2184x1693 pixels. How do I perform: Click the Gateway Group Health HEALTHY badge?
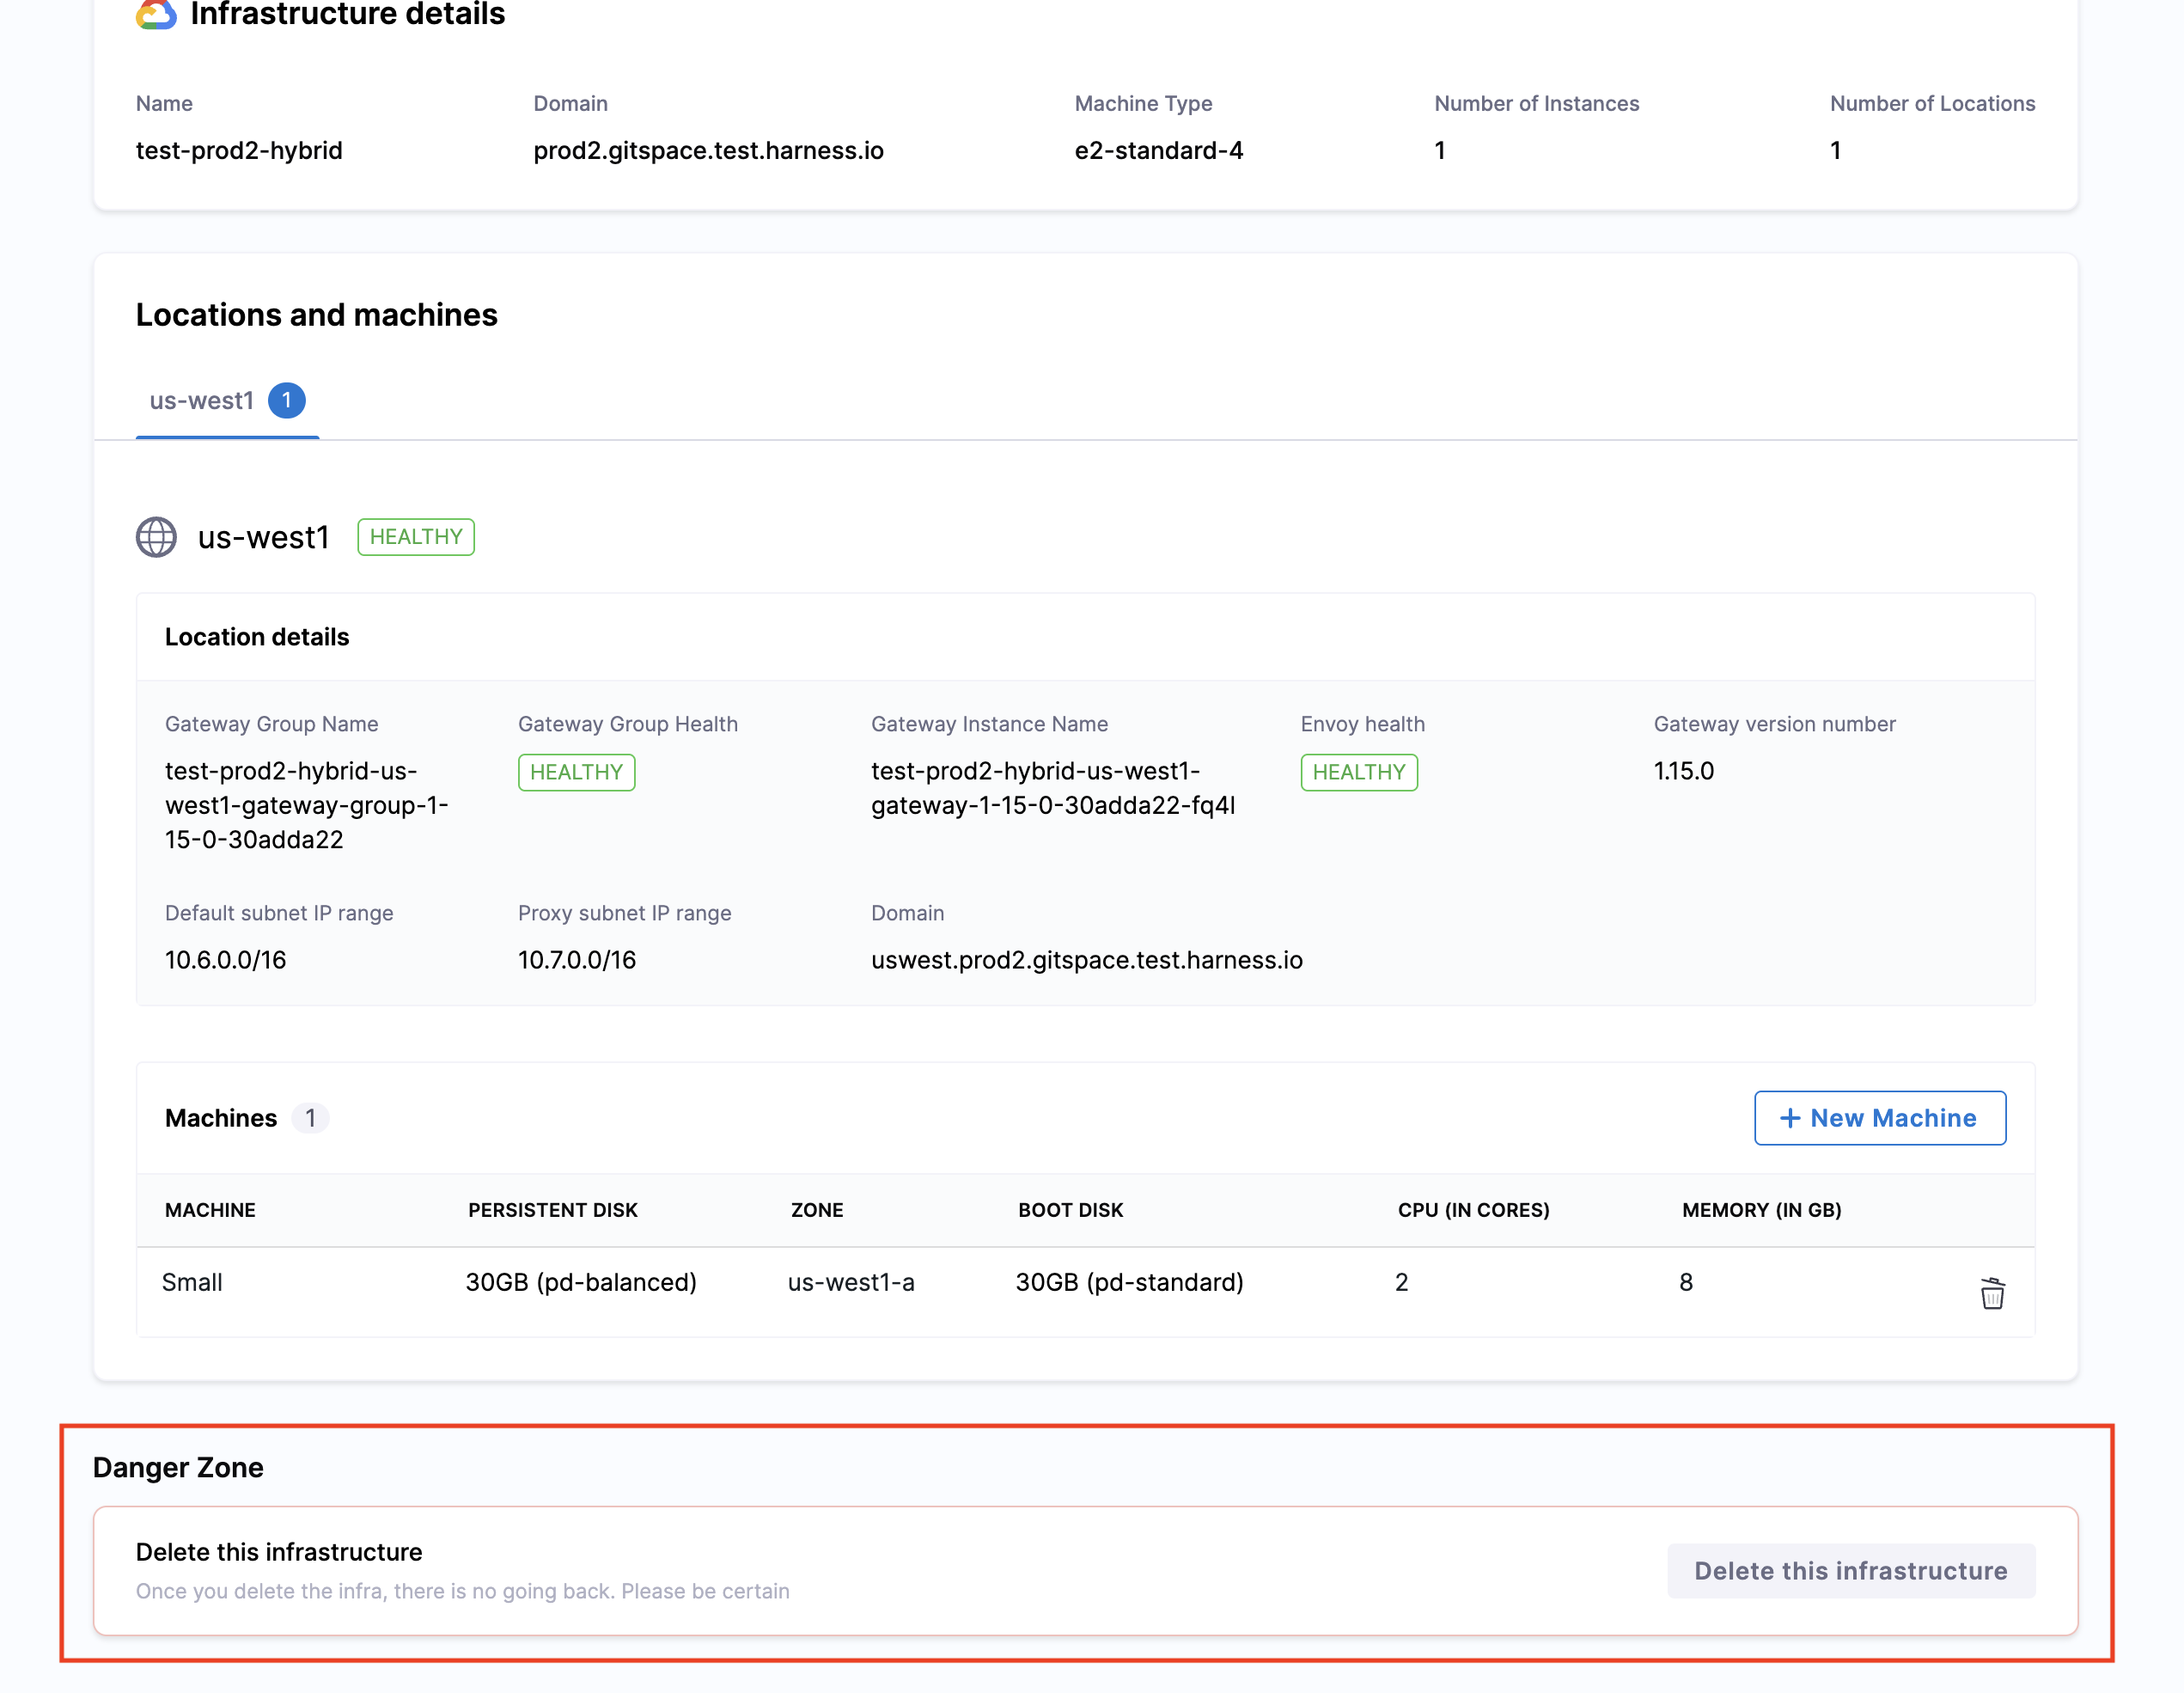(x=576, y=771)
